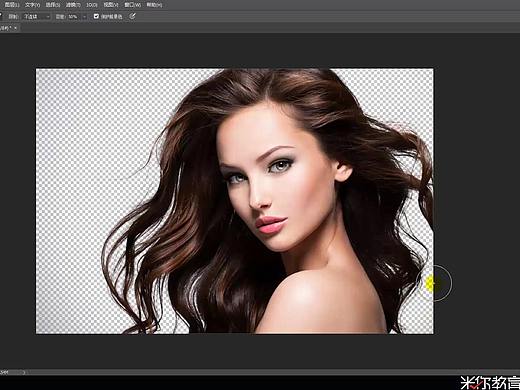Image resolution: width=520 pixels, height=390 pixels.
Task: Open the 滤镜 (Filter) menu
Action: point(73,5)
